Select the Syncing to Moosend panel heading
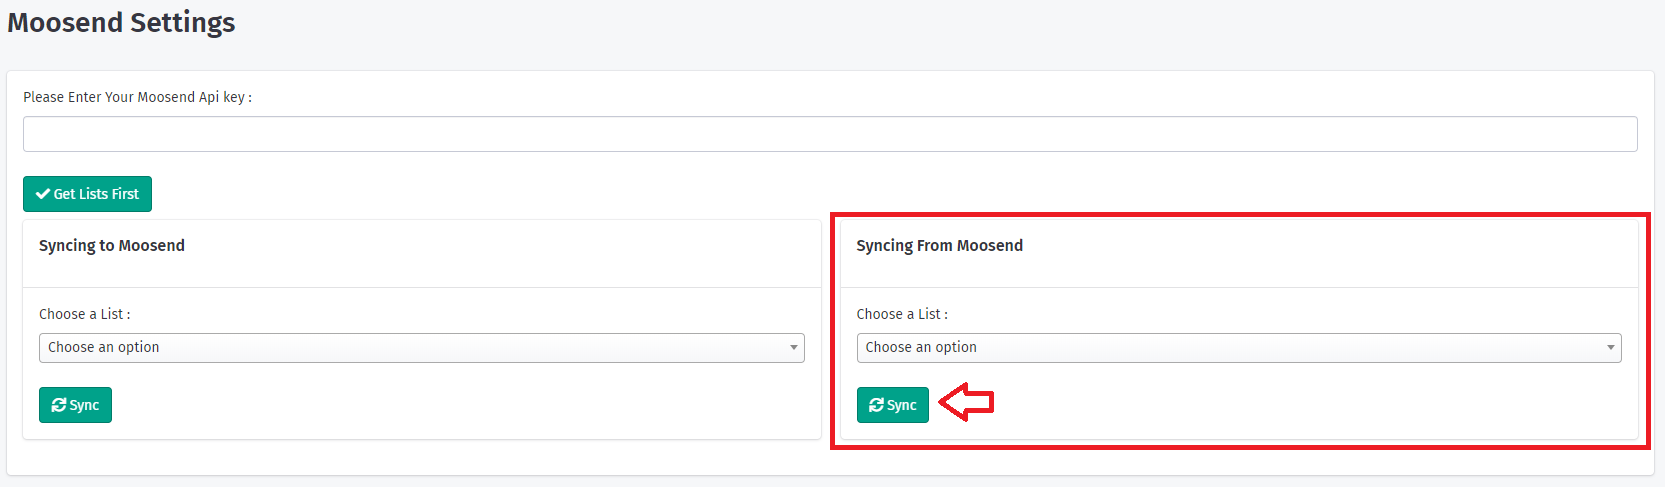Screen dimensions: 1665x487 pos(112,246)
